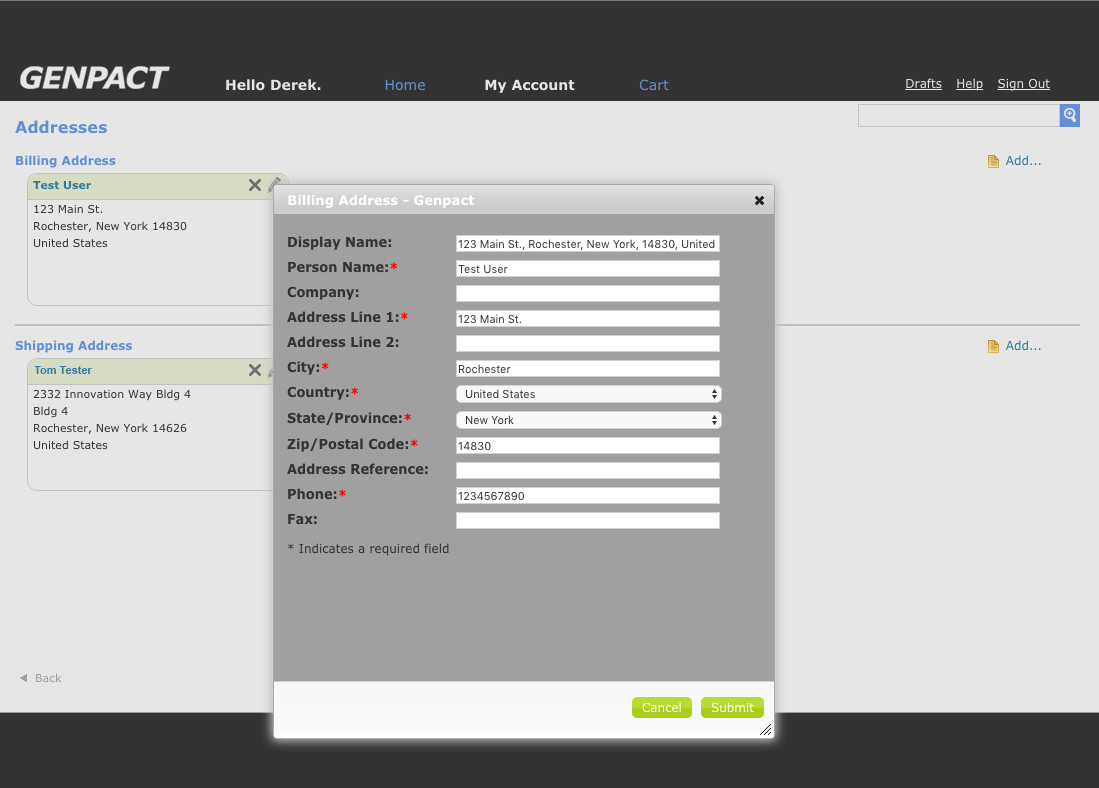Click the search magnifier icon
Viewport: 1099px width, 788px height.
point(1069,116)
